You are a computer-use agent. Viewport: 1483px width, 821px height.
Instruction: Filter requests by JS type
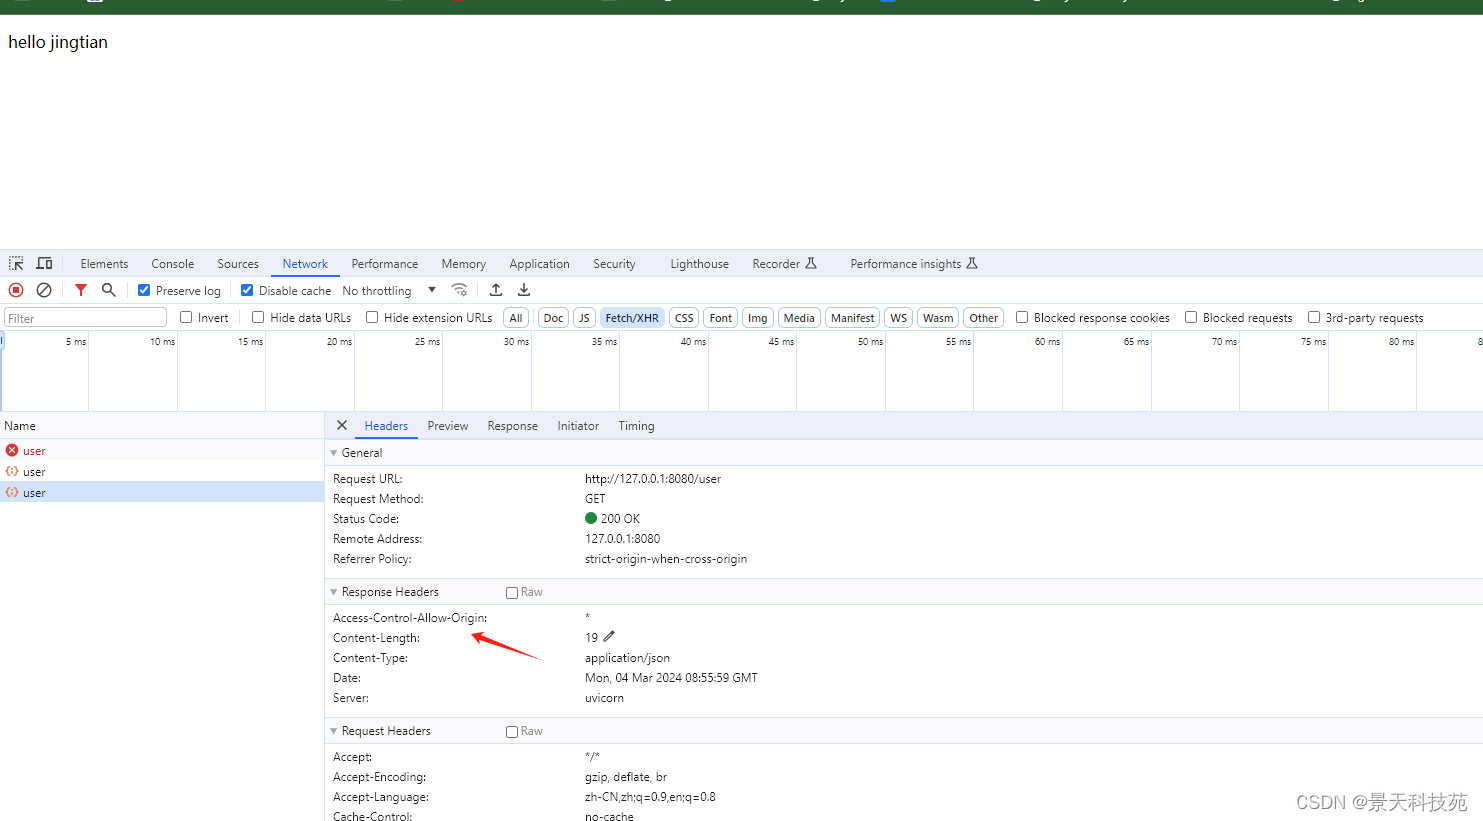tap(584, 318)
